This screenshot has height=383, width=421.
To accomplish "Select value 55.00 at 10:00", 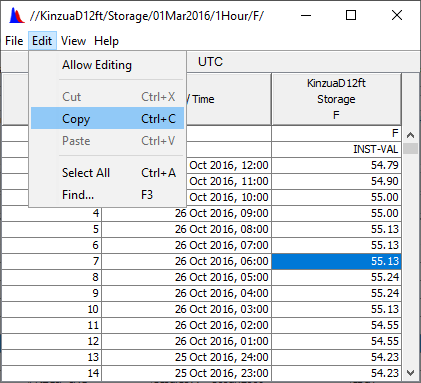I will point(336,197).
